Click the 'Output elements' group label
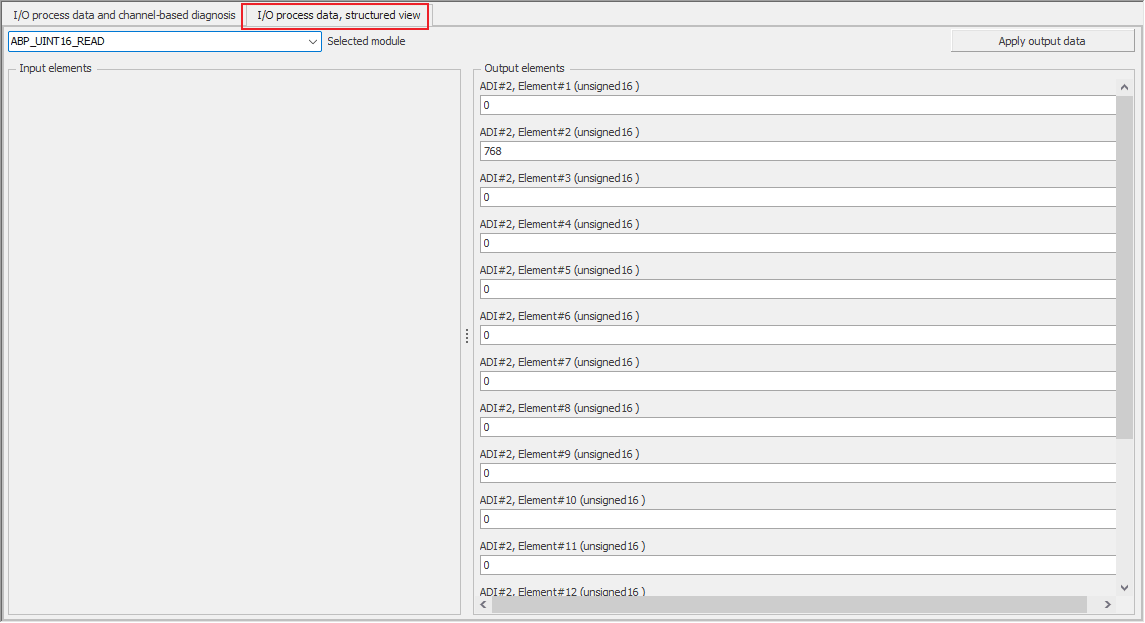1145x623 pixels. tap(524, 69)
